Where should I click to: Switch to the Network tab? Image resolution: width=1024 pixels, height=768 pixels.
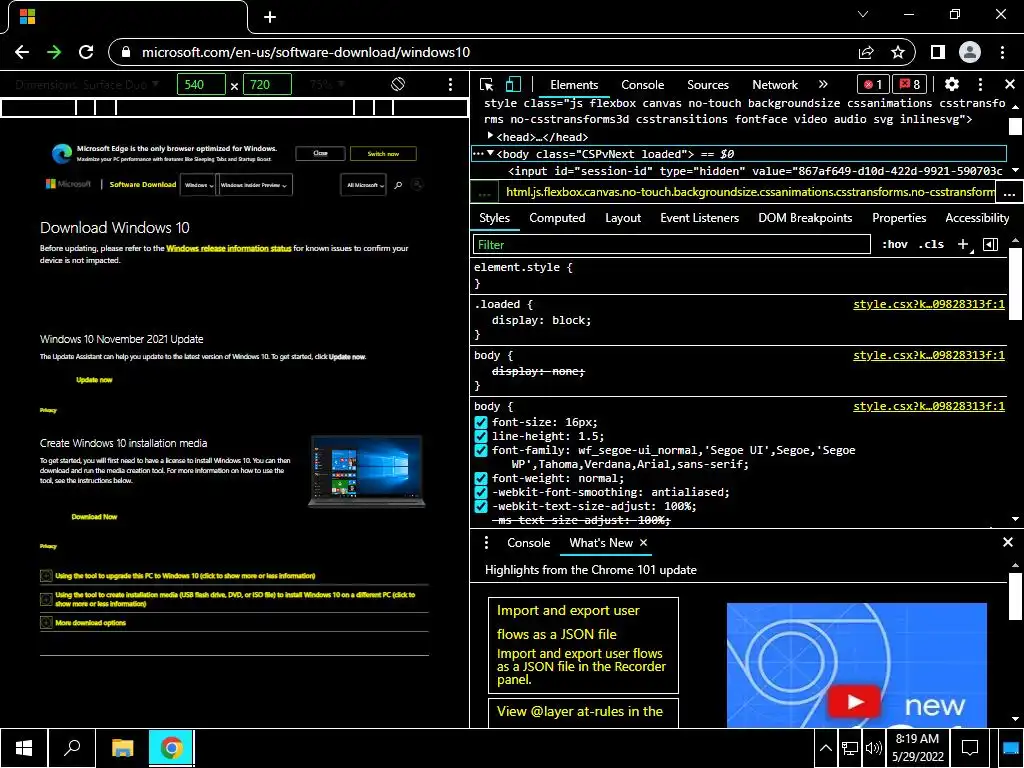[775, 85]
